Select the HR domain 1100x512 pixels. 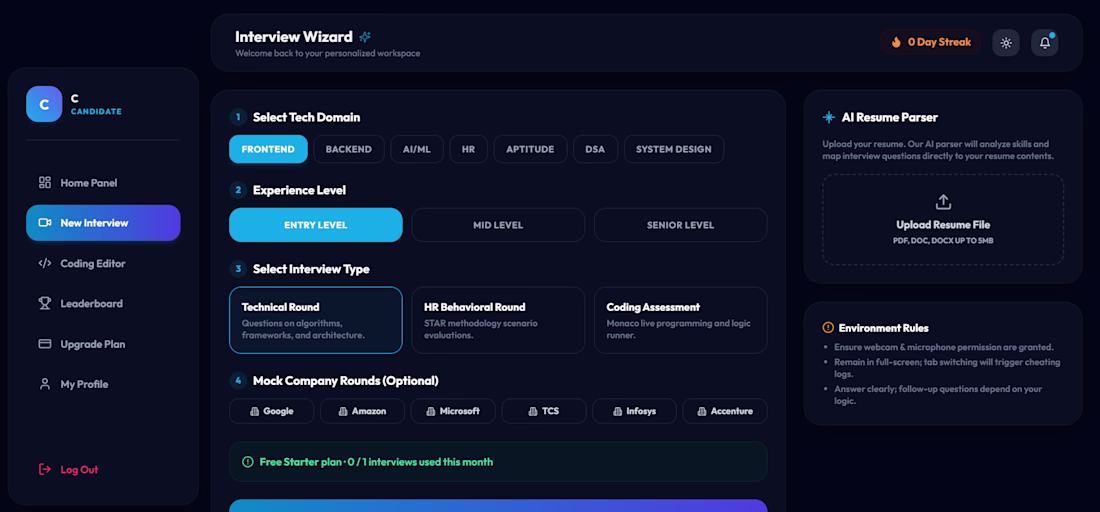tap(469, 149)
